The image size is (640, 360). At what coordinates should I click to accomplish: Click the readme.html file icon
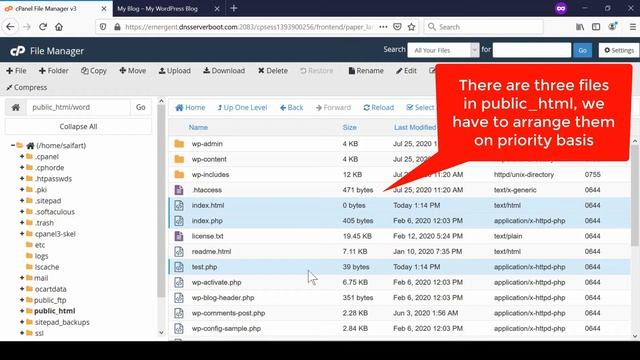(x=179, y=251)
